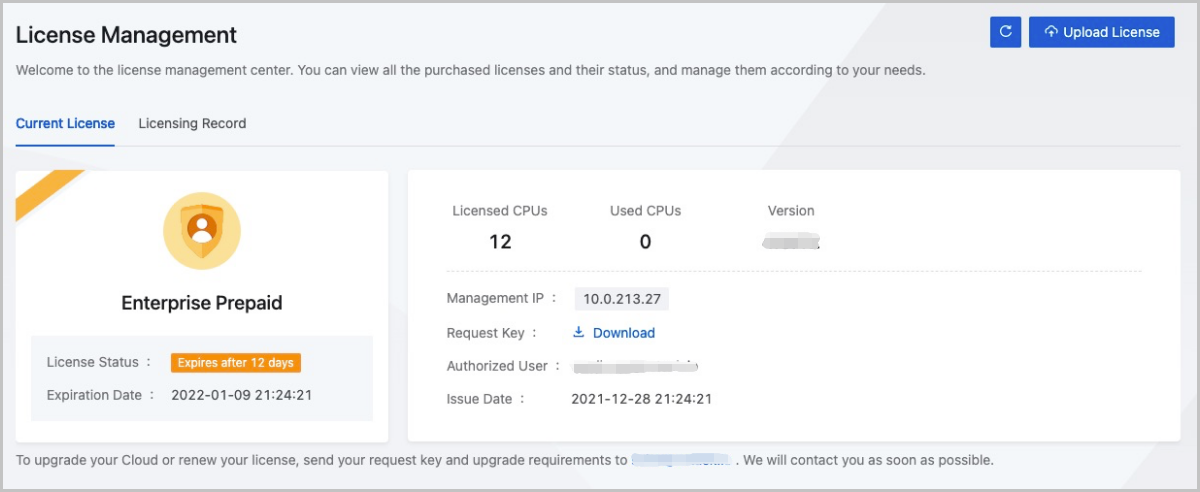Click the cloud upload icon in Upload License
This screenshot has width=1200, height=492.
click(1050, 32)
